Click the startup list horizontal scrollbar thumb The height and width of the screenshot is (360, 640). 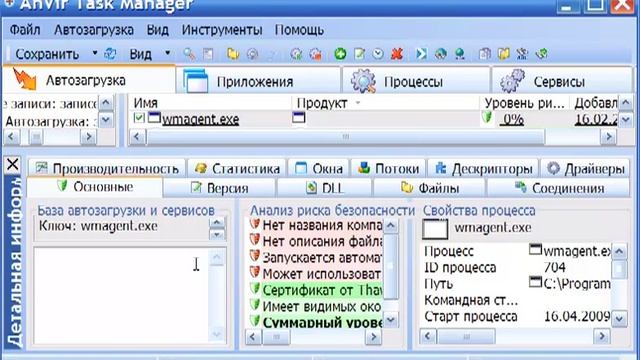pyautogui.click(x=345, y=137)
